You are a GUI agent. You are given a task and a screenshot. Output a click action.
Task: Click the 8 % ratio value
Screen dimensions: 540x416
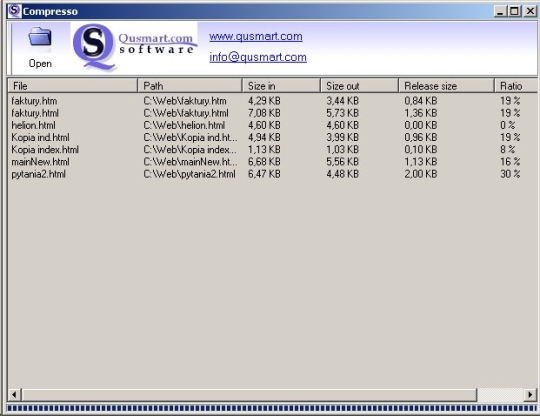coord(508,149)
